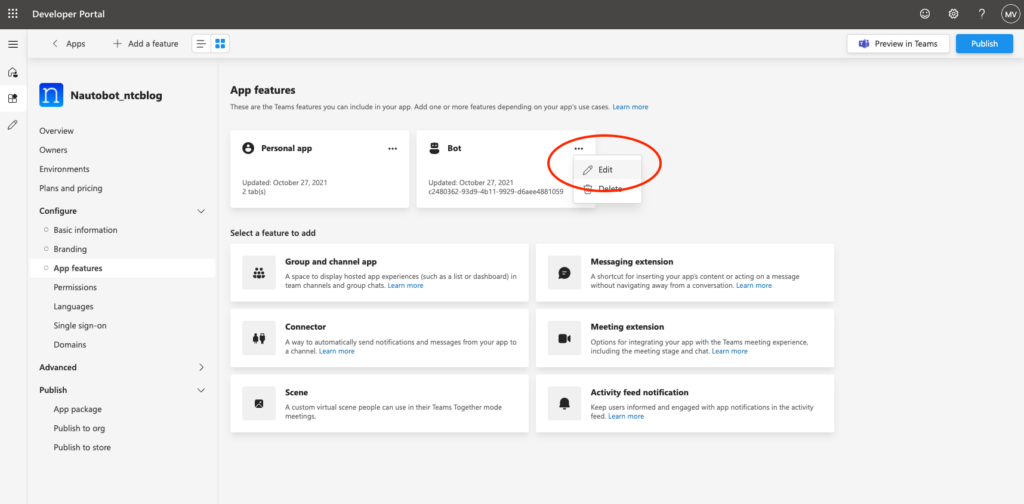Open the settings gear icon
This screenshot has height=504, width=1024.
[x=953, y=14]
